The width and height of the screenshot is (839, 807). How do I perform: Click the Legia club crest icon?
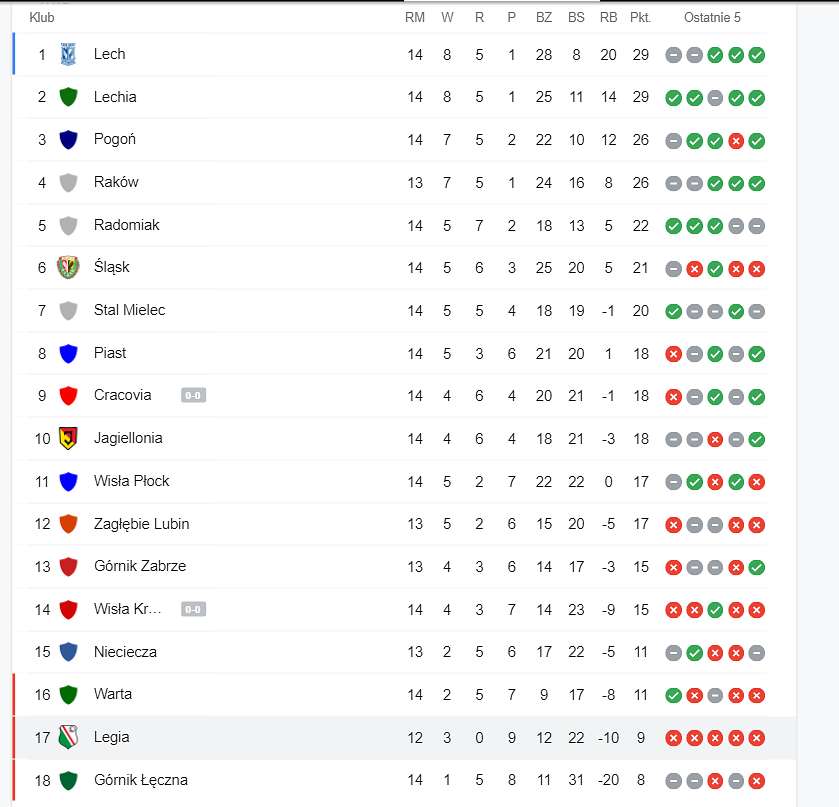pos(68,737)
